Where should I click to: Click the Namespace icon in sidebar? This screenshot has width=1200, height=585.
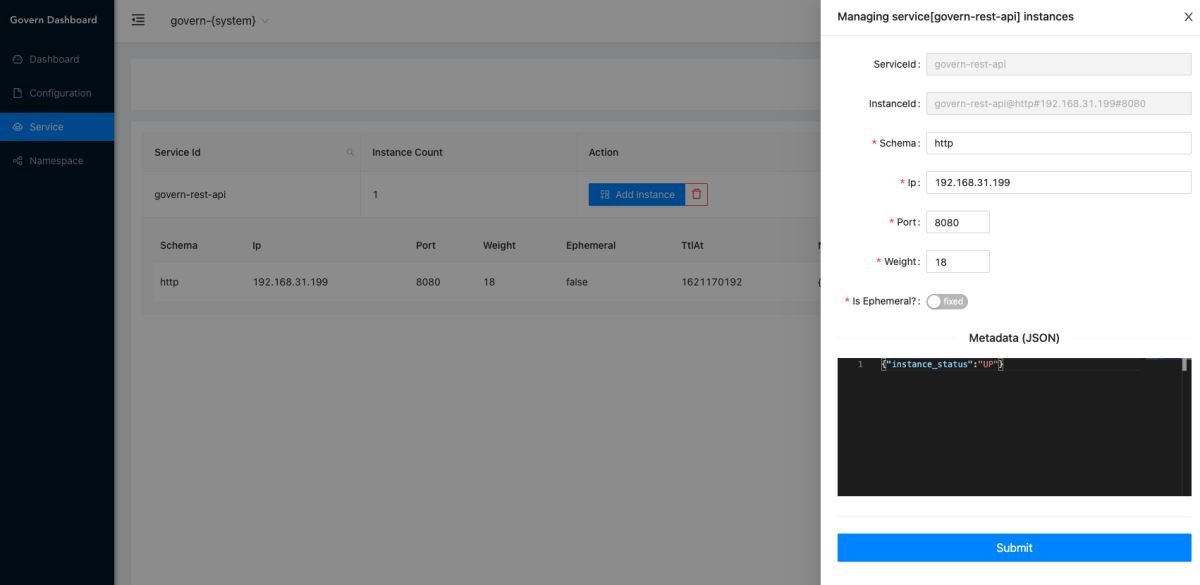tap(17, 161)
